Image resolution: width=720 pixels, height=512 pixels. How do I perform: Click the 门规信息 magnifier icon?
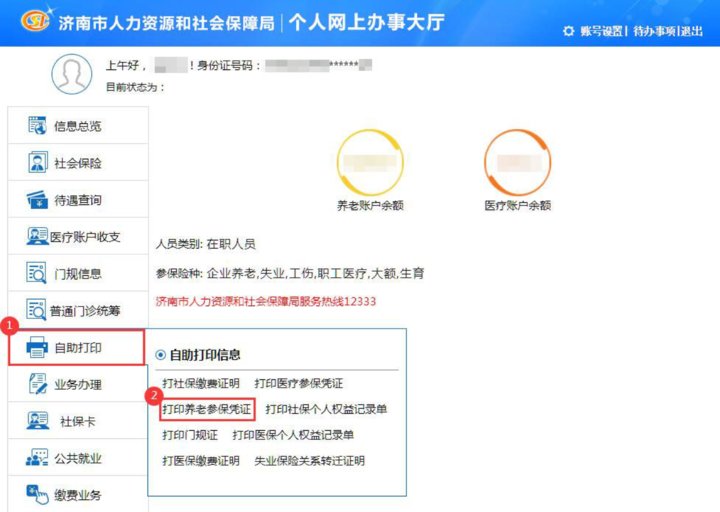pyautogui.click(x=36, y=273)
